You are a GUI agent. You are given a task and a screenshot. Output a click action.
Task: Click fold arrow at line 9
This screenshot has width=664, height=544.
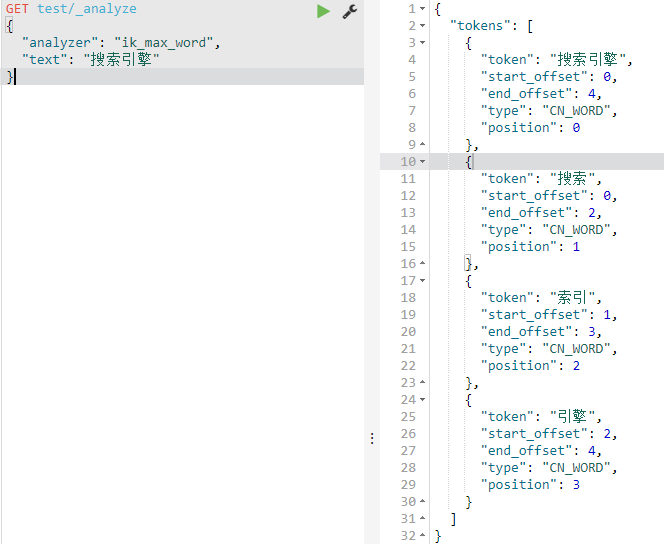click(x=423, y=144)
